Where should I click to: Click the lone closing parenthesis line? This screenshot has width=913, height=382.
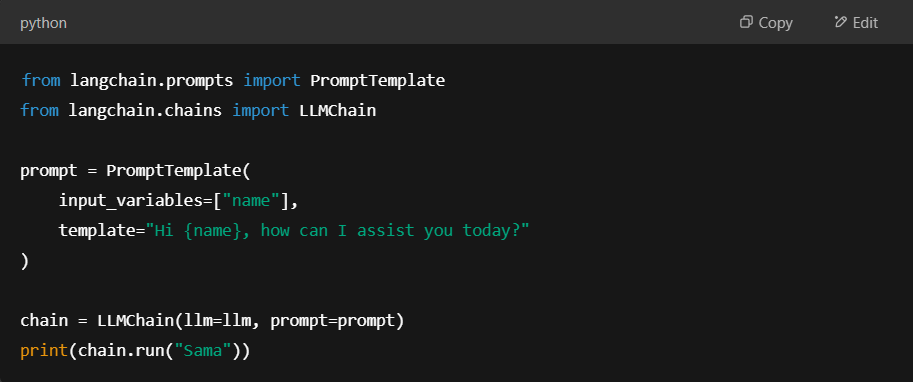(x=24, y=261)
